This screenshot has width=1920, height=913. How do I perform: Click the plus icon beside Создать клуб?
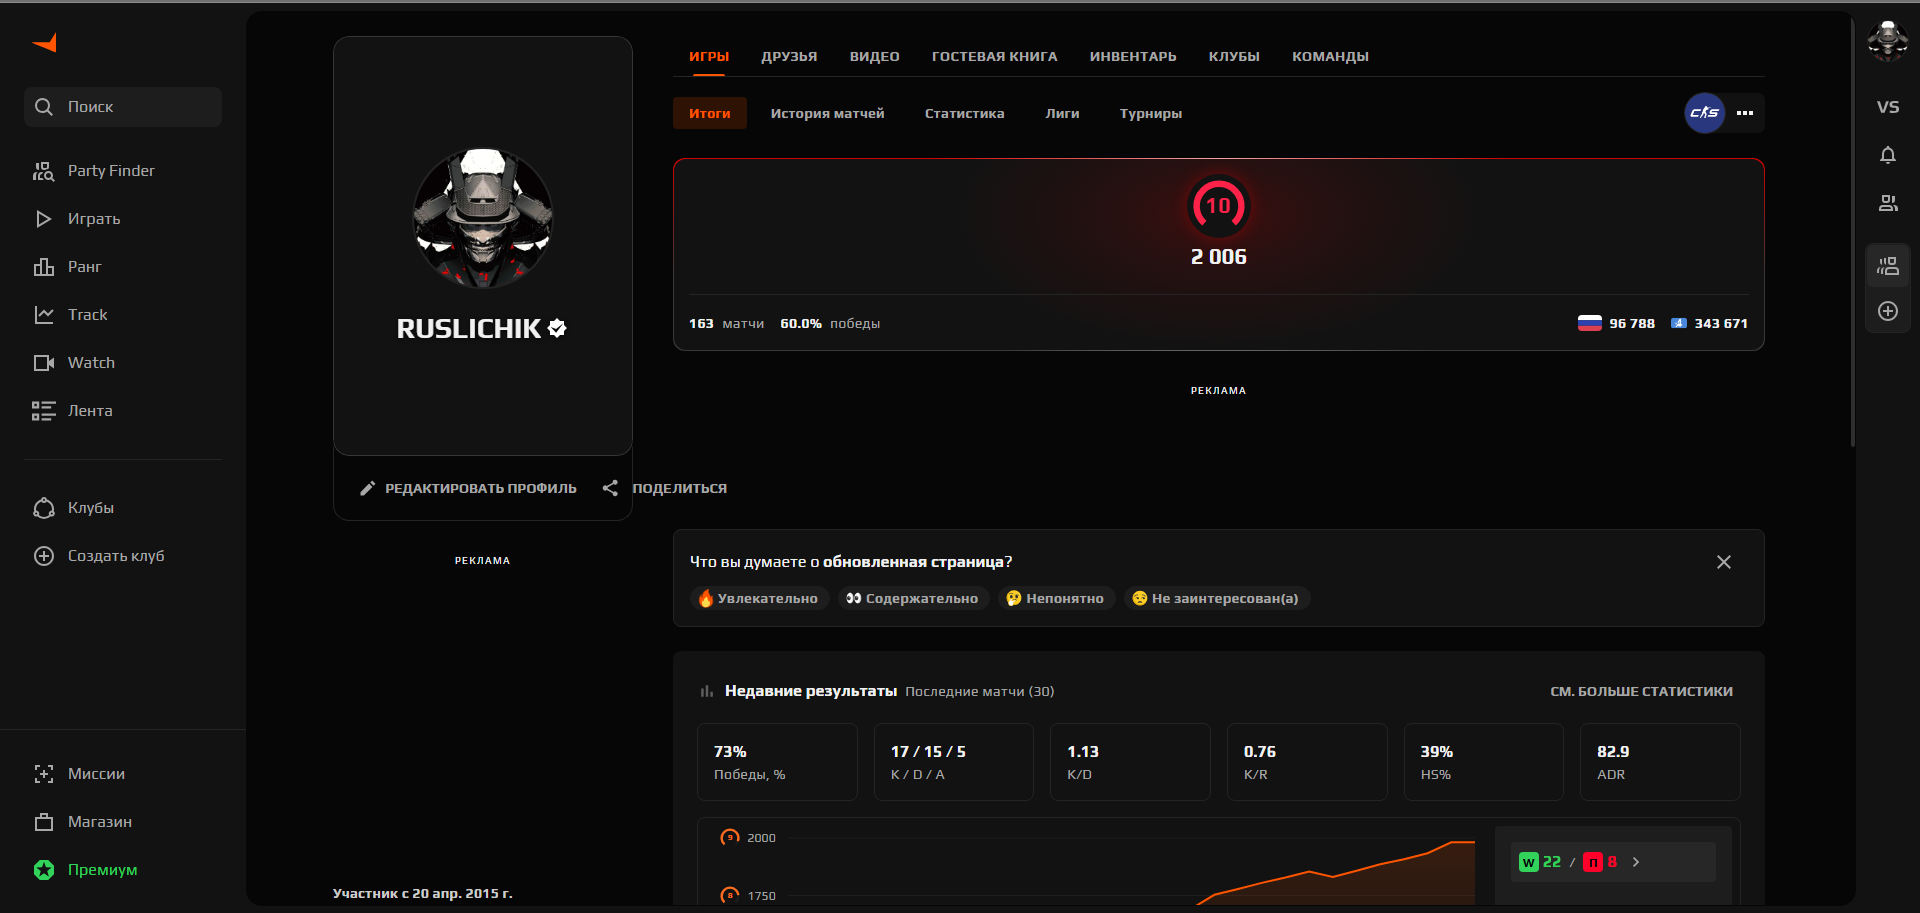(x=43, y=556)
